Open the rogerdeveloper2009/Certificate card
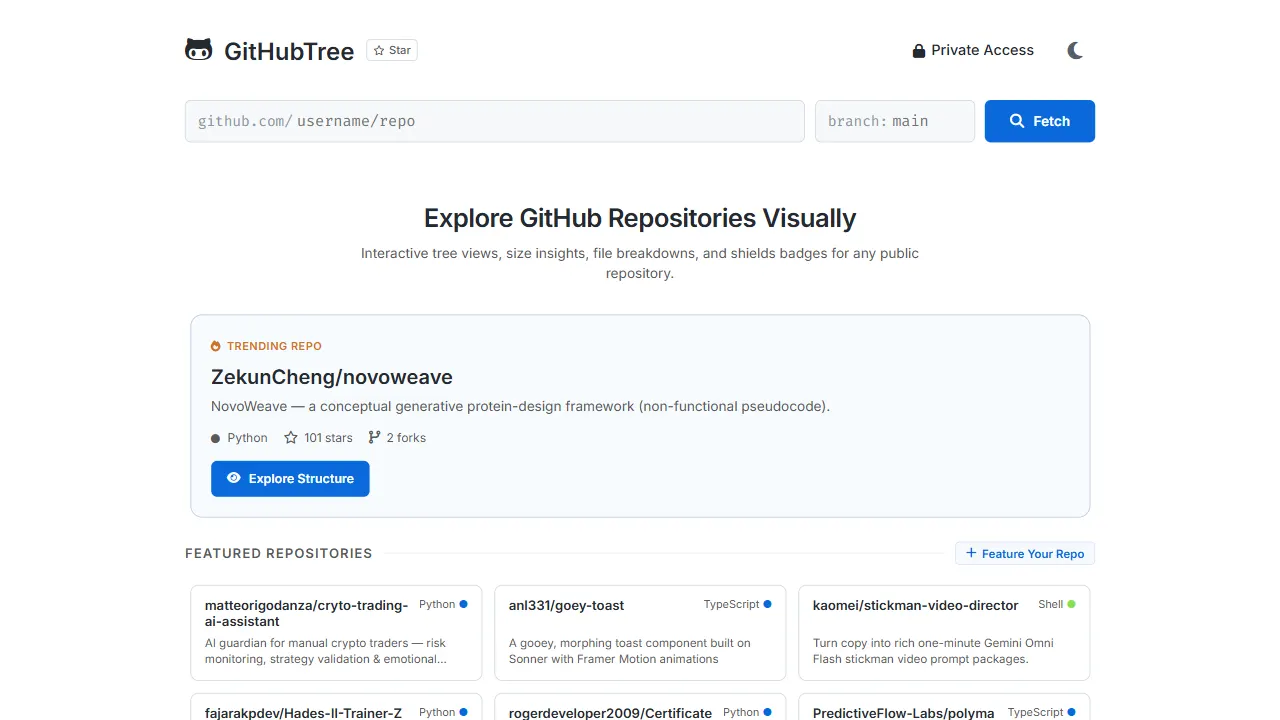Screen dimensions: 1280x720 tap(640, 707)
